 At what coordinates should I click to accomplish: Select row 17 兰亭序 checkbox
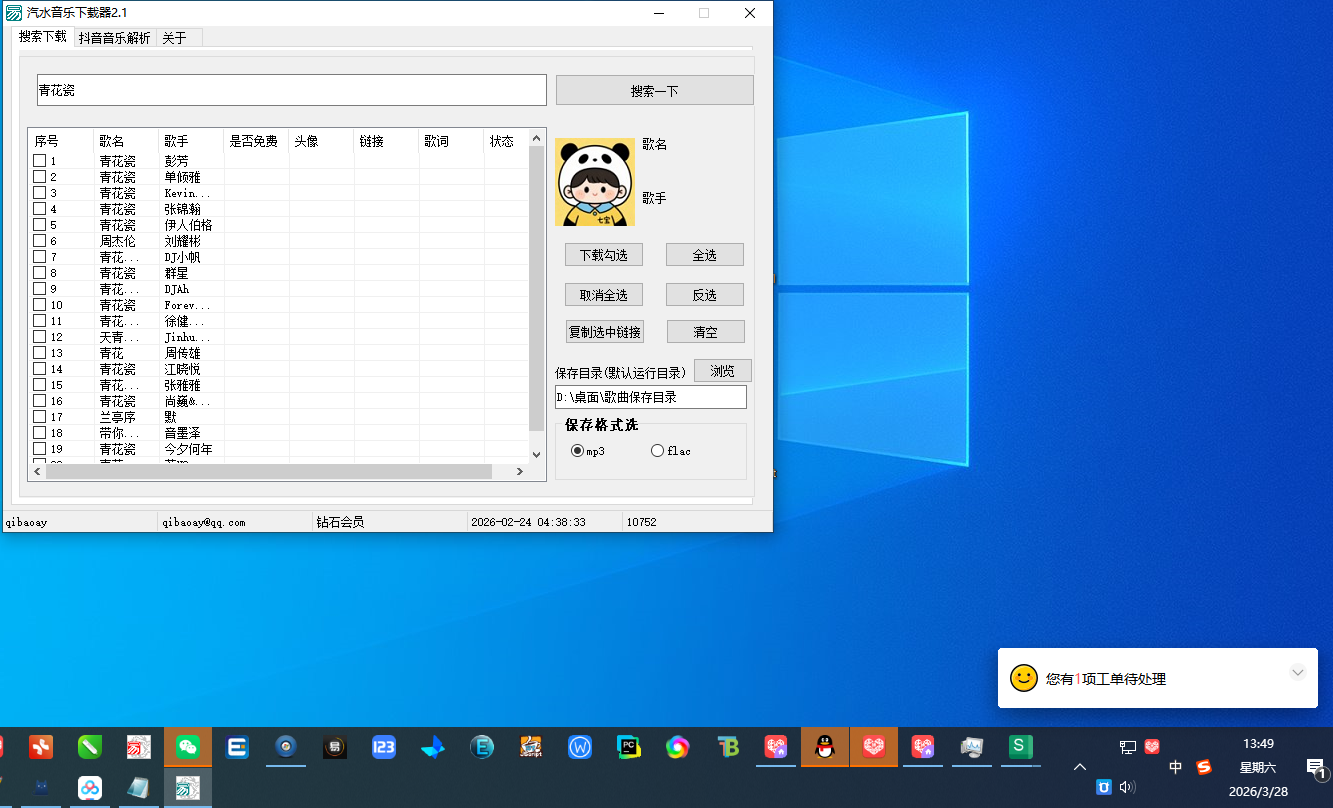click(x=40, y=417)
